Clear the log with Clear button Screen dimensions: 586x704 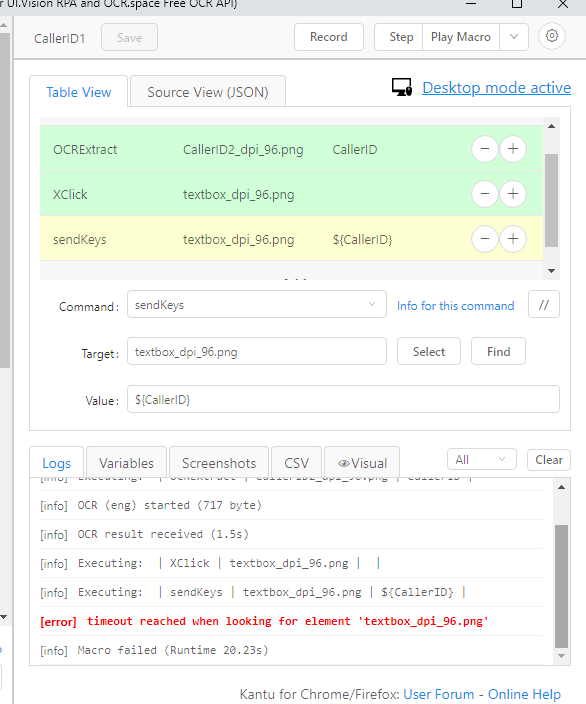(549, 460)
